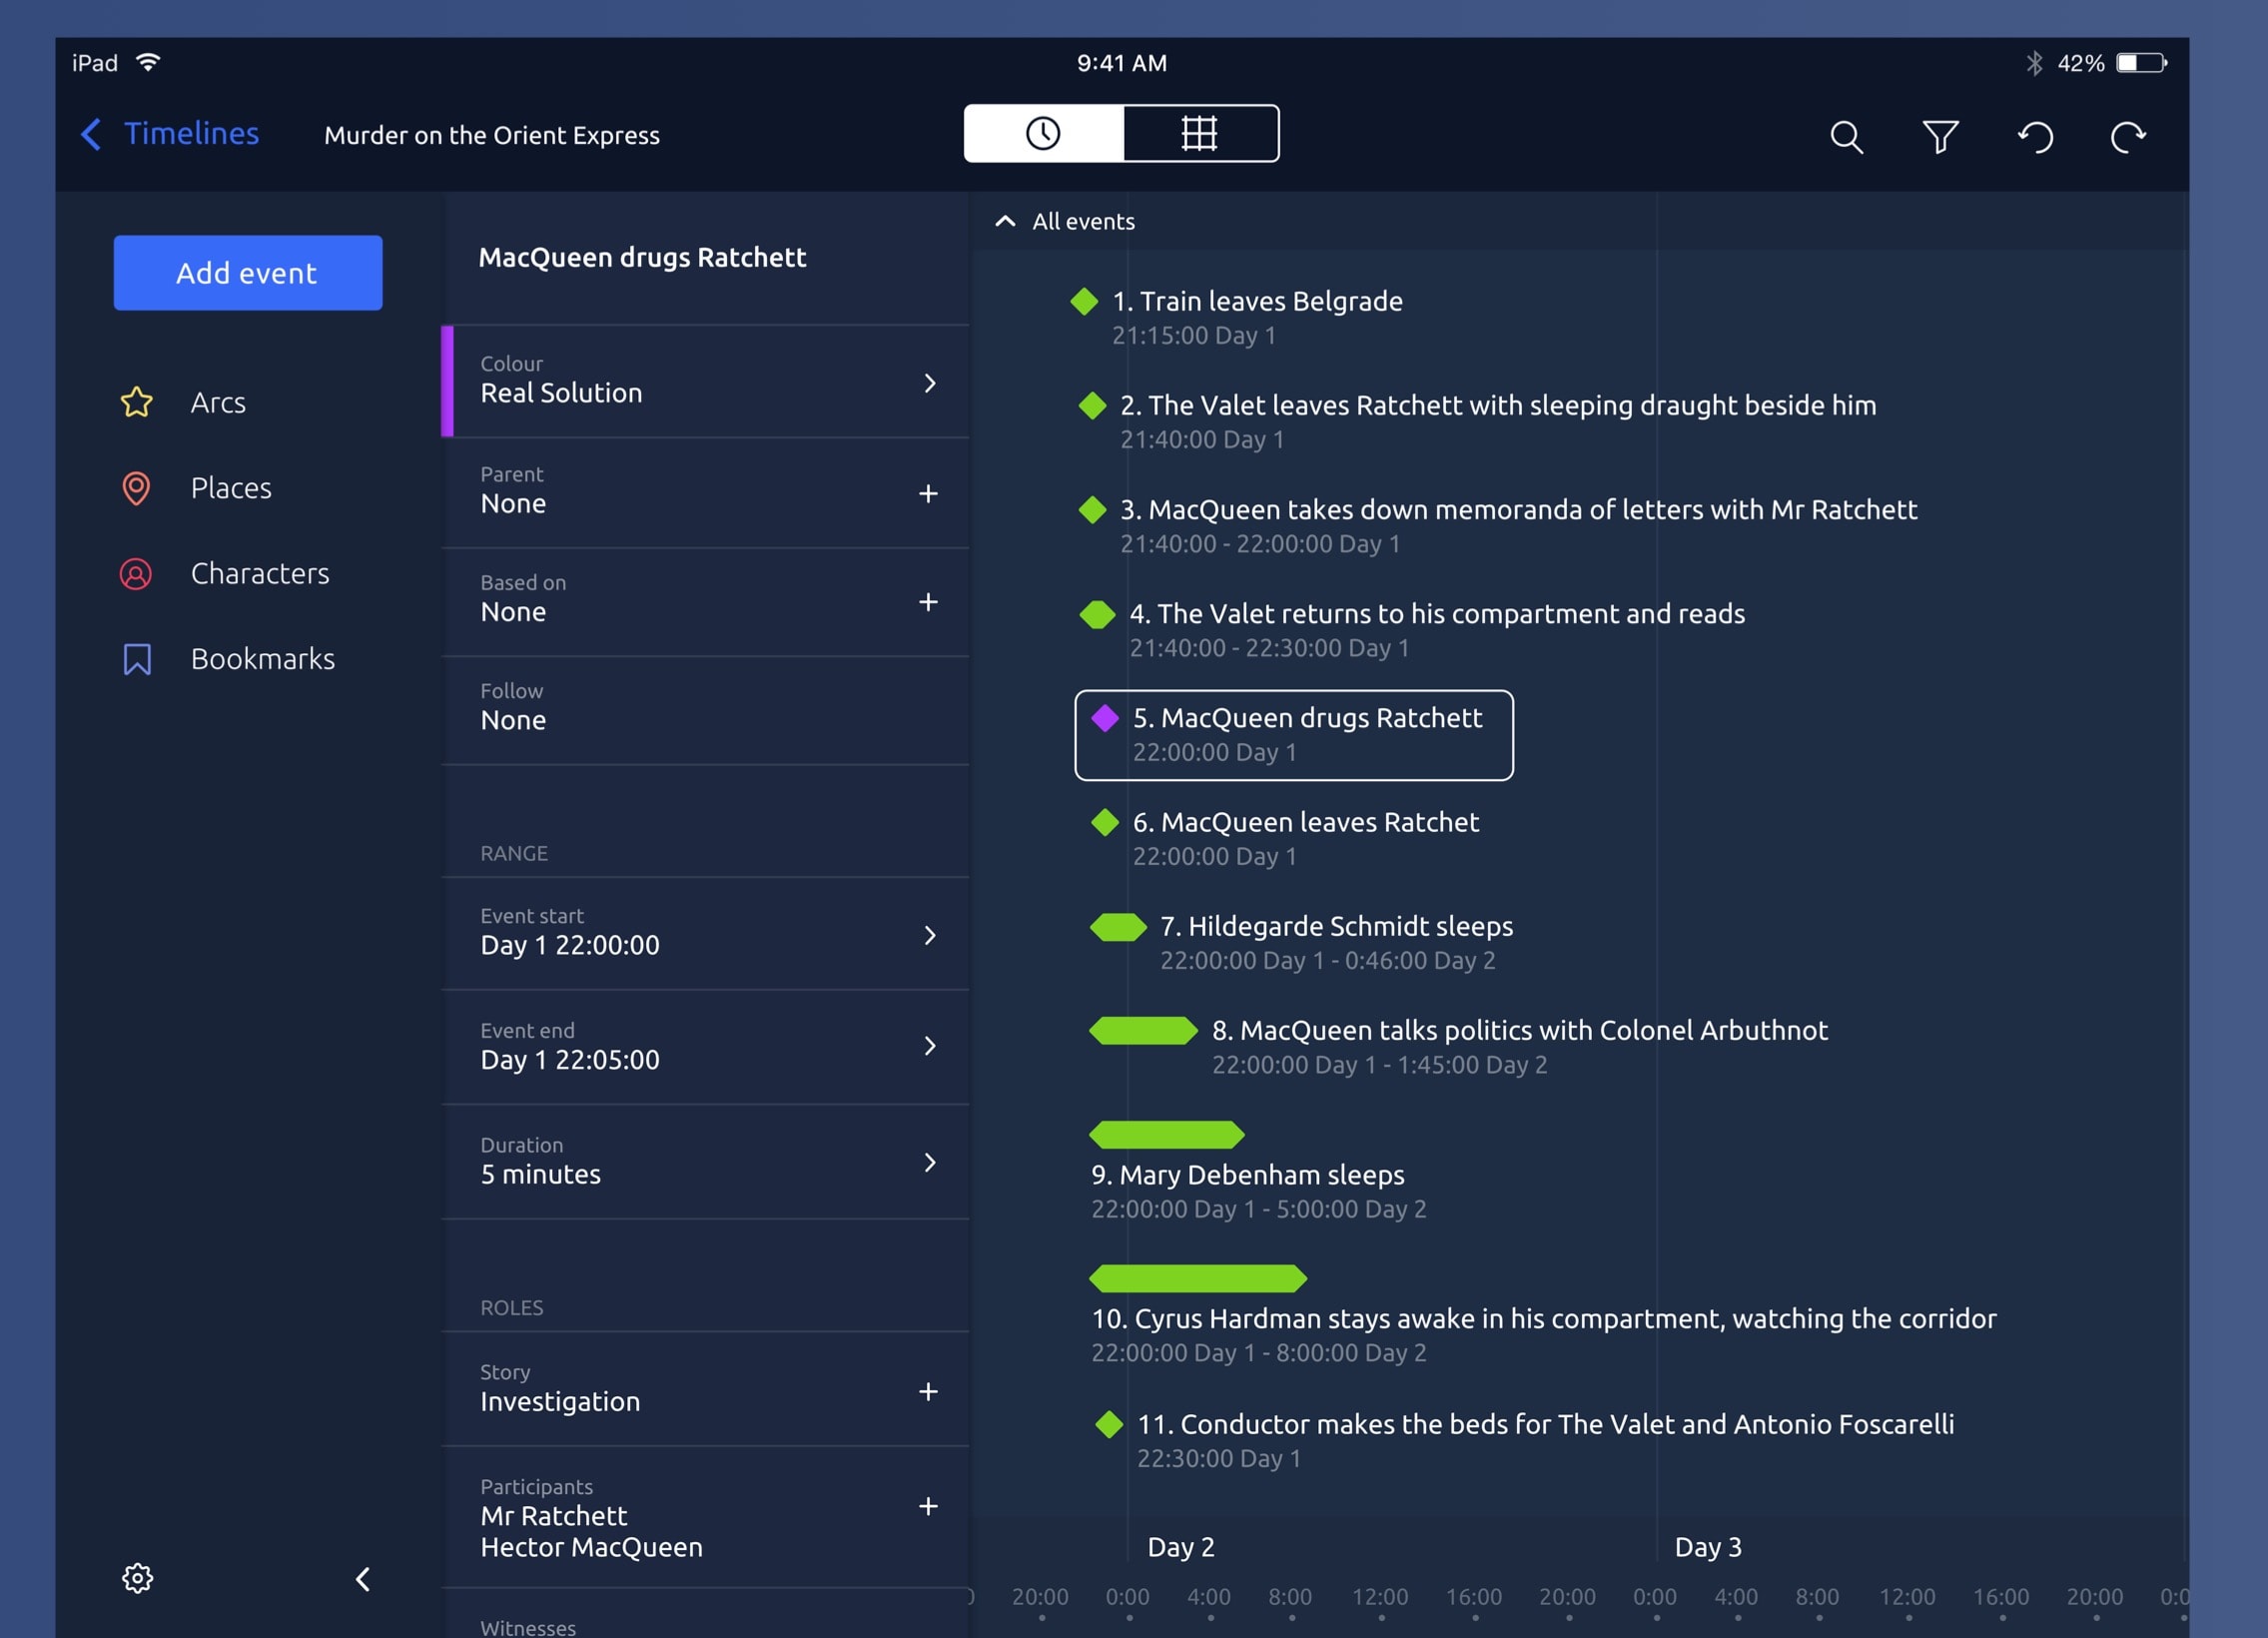Open the Places pin icon
Viewport: 2268px width, 1638px height.
[136, 488]
